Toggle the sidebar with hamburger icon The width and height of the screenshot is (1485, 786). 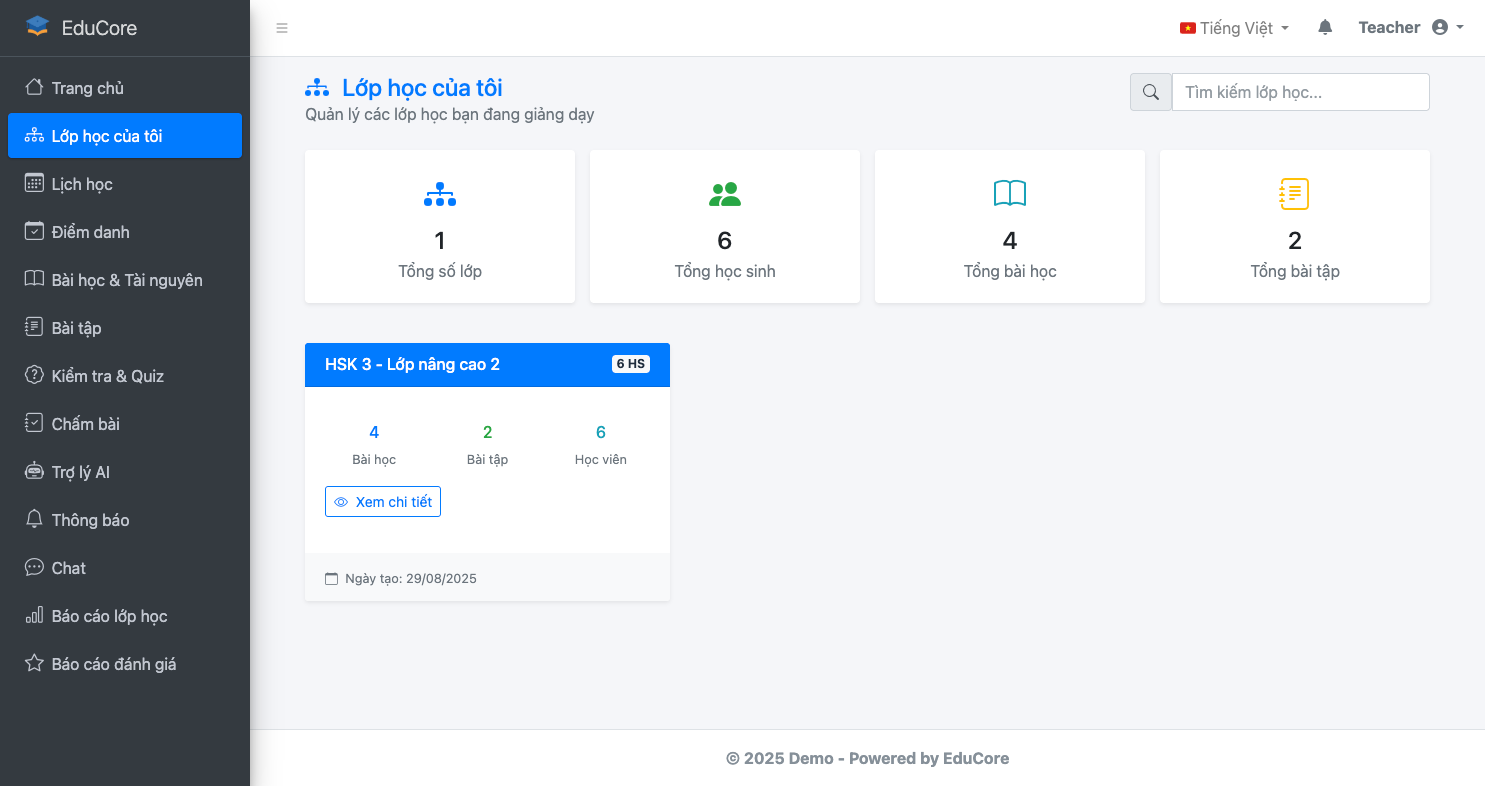pos(282,28)
